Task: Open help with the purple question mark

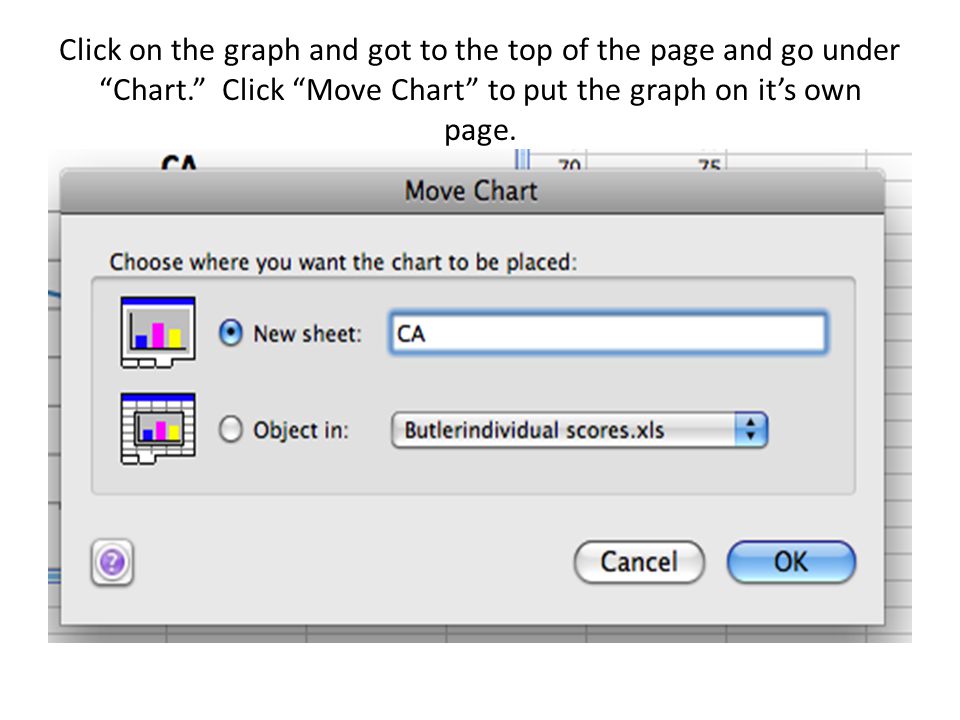Action: tap(112, 562)
